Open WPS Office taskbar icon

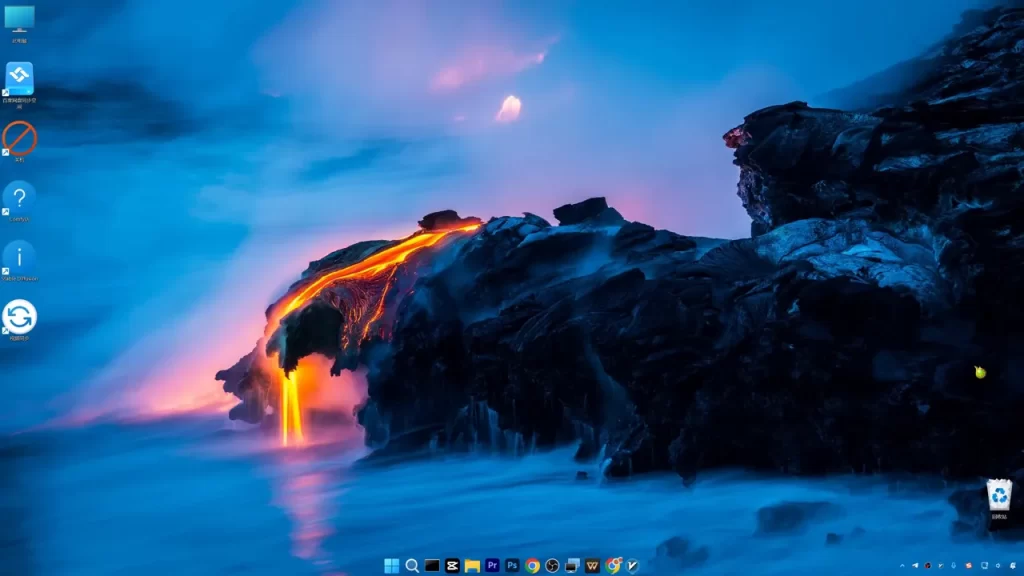592,566
